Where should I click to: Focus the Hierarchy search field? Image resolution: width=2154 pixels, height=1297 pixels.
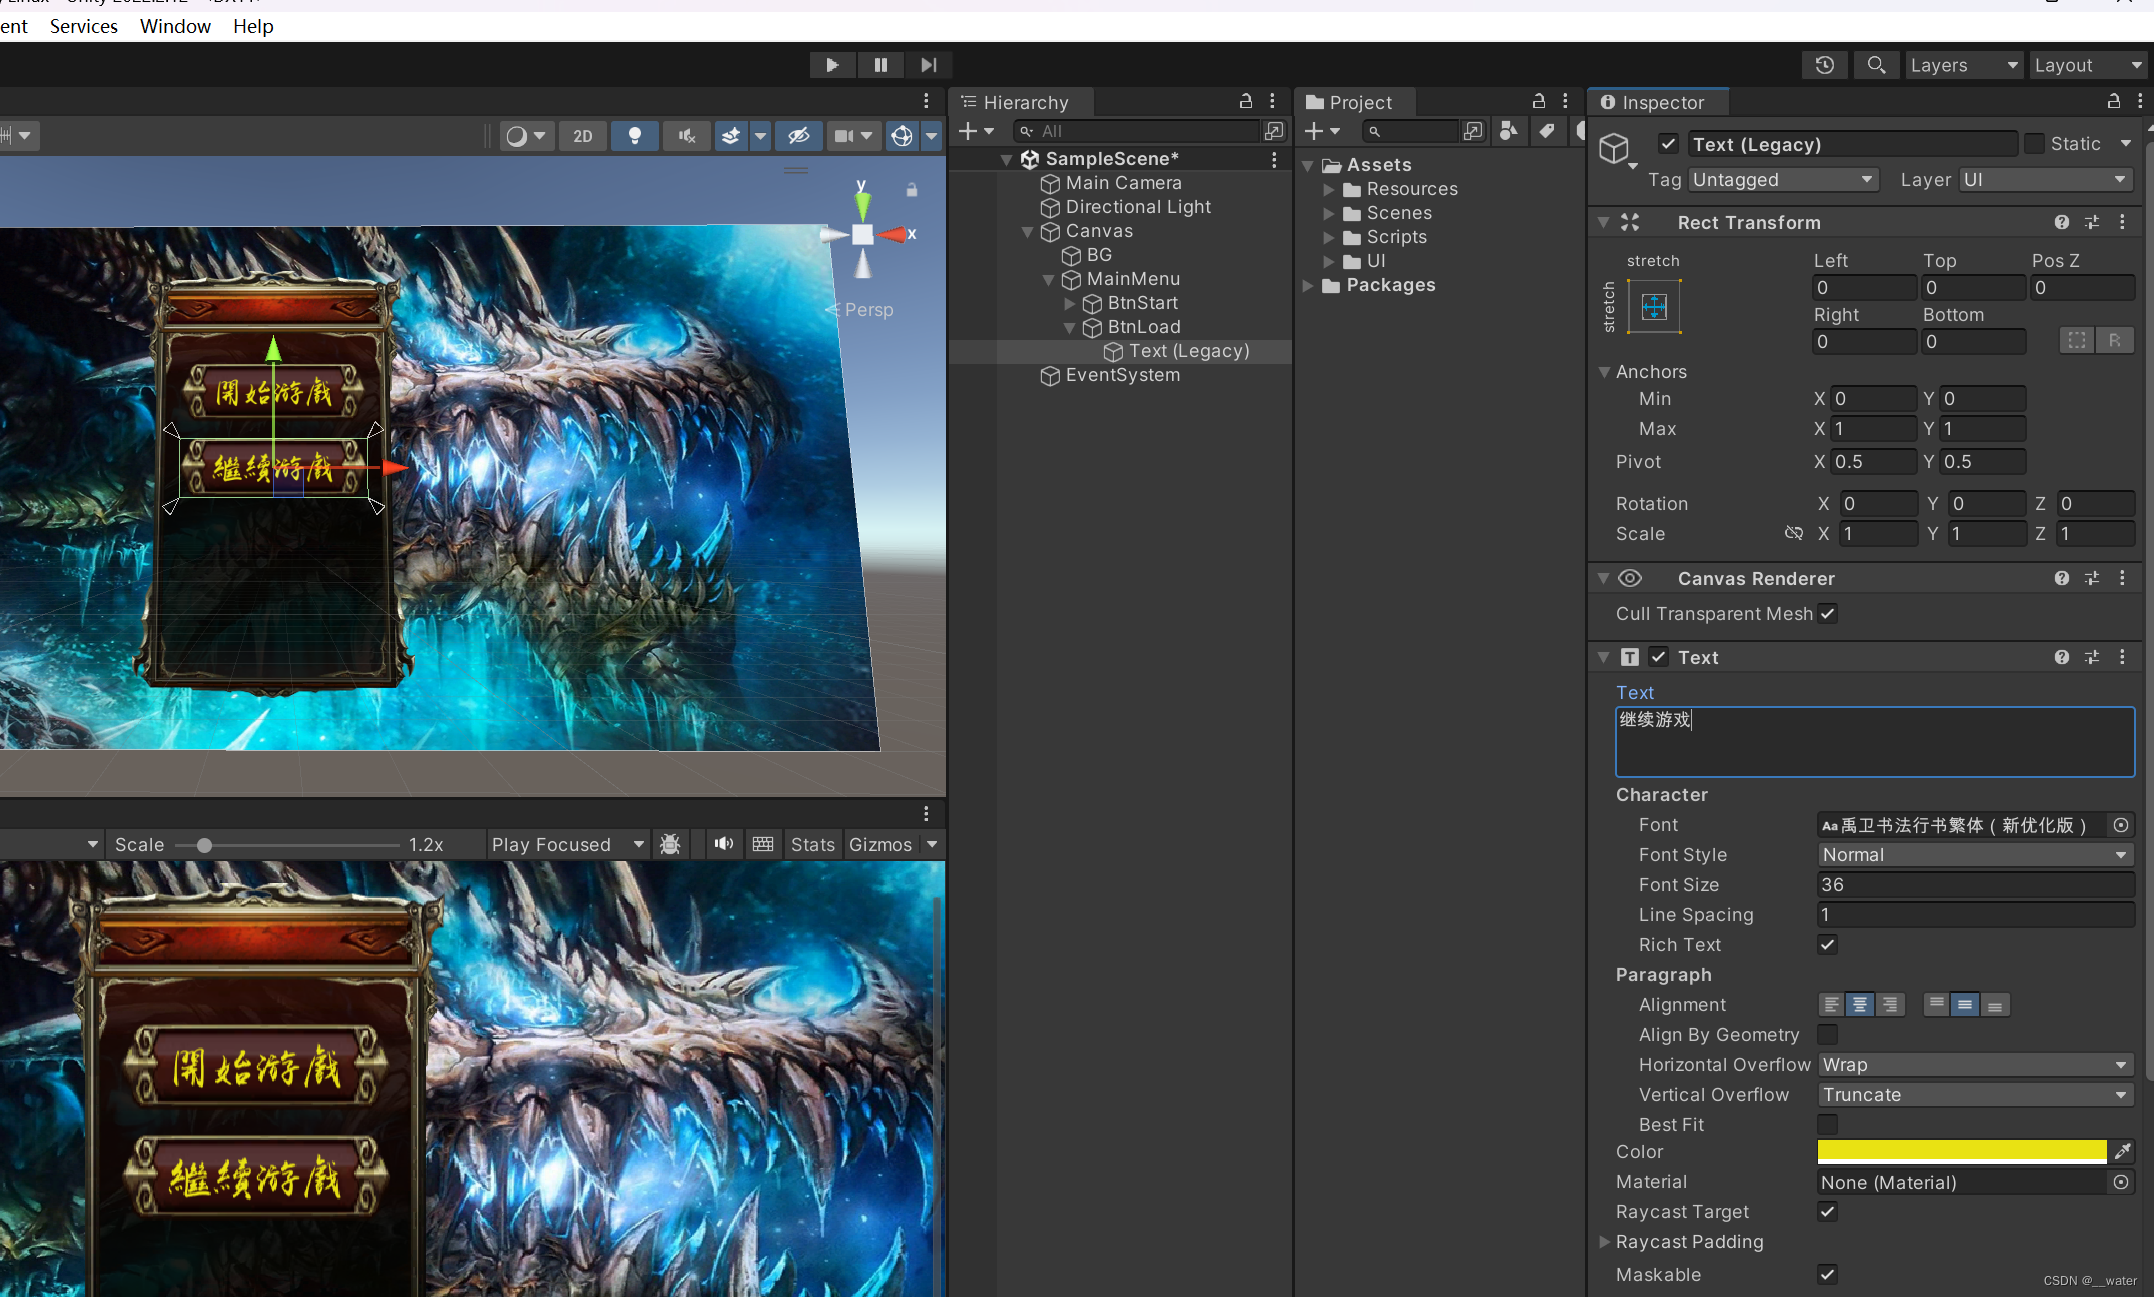(x=1136, y=131)
